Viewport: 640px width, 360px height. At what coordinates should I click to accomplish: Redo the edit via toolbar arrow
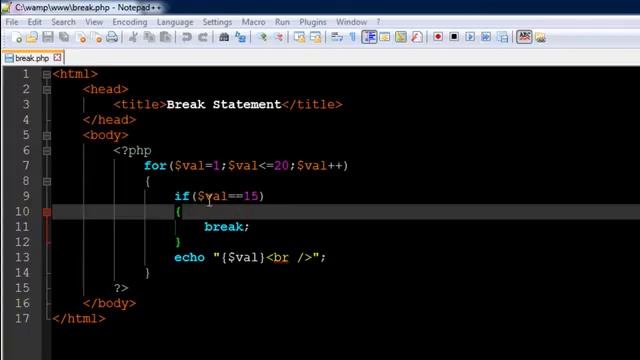coord(203,38)
